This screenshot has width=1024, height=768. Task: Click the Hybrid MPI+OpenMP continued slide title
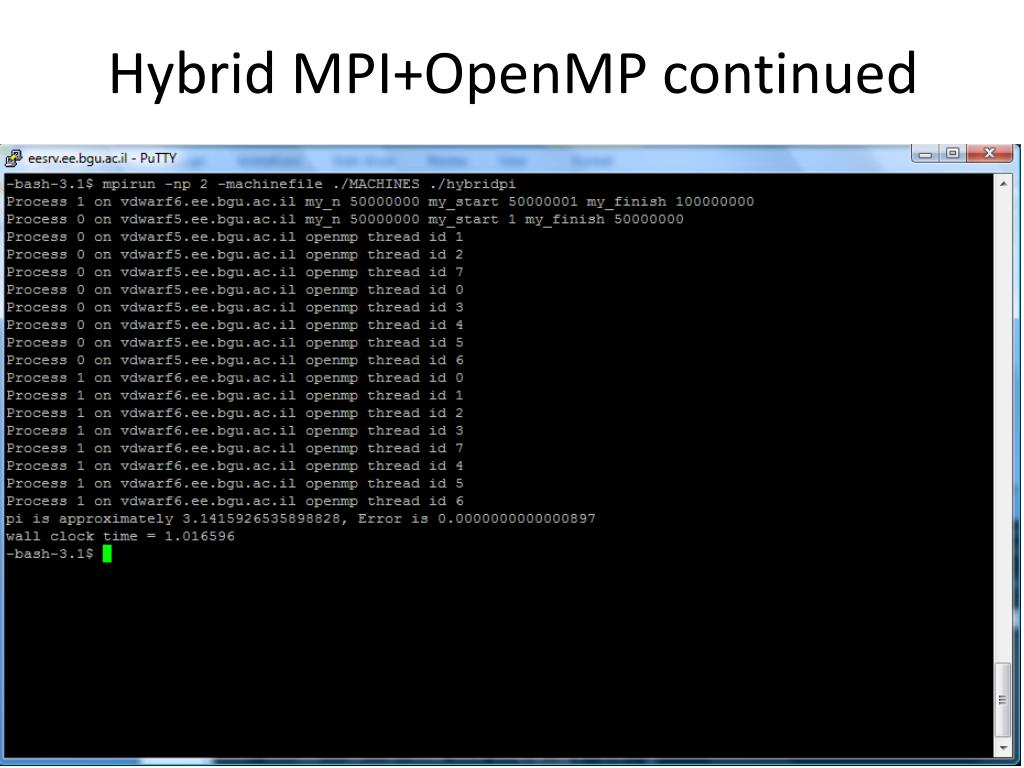coord(513,73)
